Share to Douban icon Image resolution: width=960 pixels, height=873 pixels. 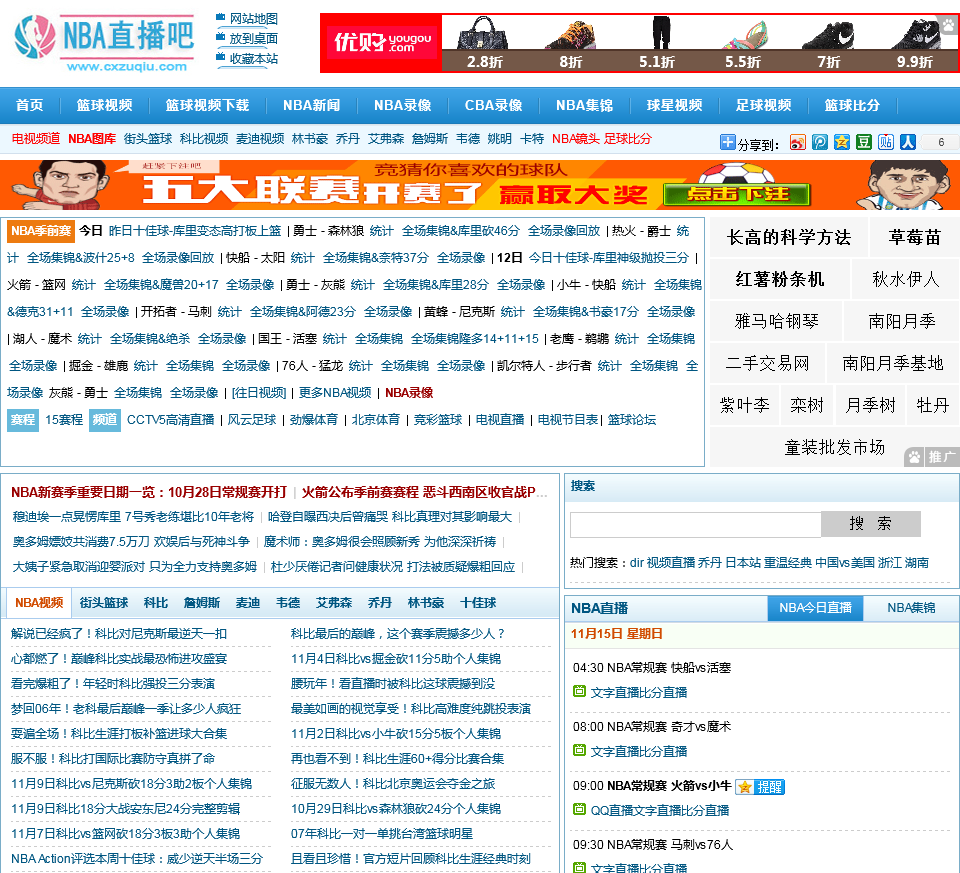point(864,143)
